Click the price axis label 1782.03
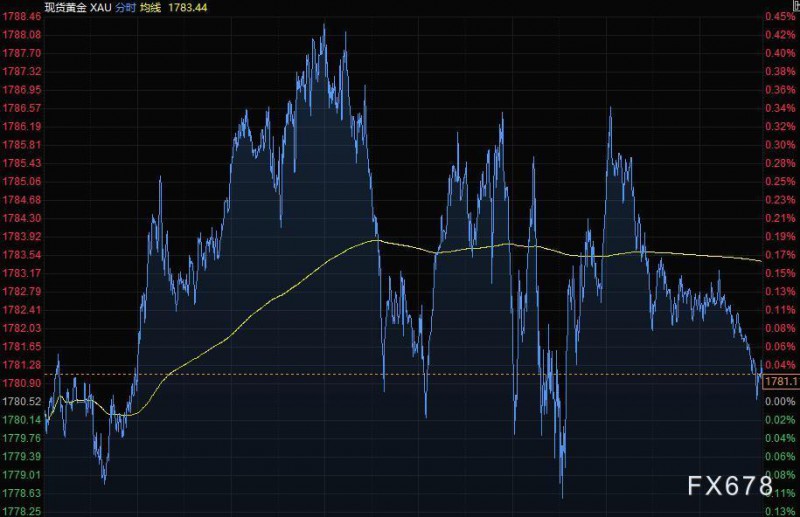Screen dimensions: 800x517 (21, 328)
